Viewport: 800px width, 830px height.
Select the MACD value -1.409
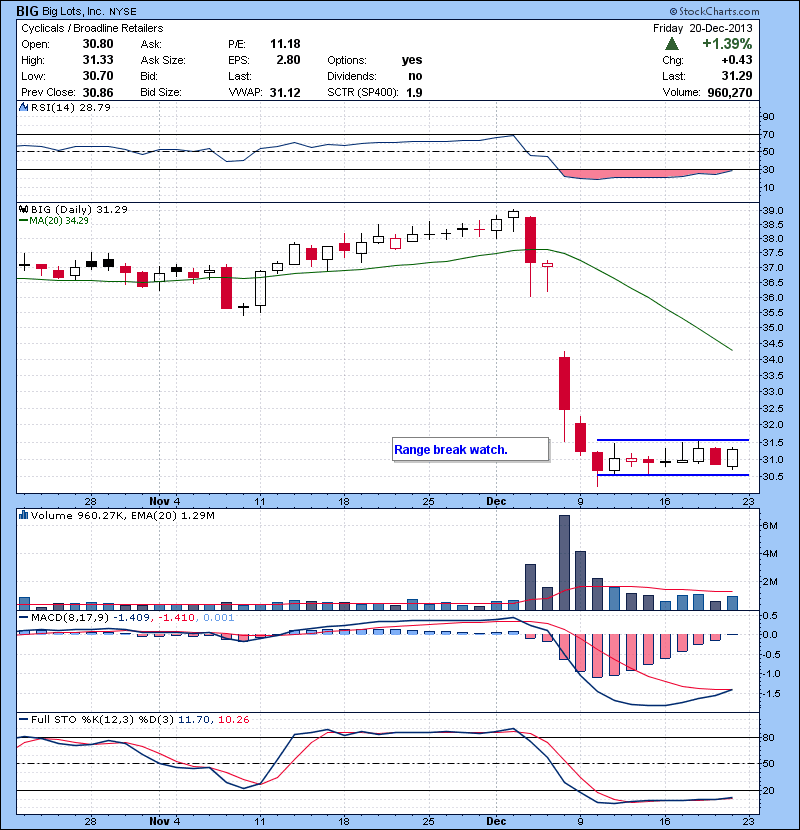pos(132,617)
